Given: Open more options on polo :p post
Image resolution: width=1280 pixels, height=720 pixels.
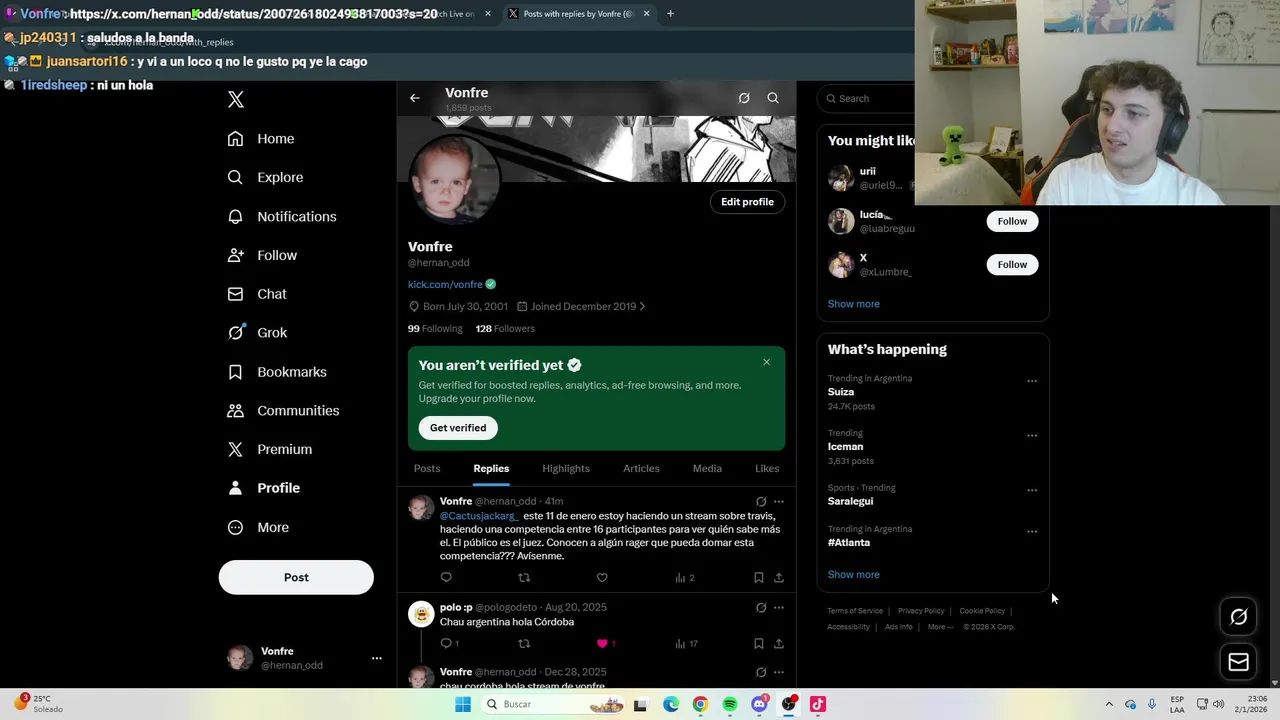Looking at the screenshot, I should click(x=779, y=607).
